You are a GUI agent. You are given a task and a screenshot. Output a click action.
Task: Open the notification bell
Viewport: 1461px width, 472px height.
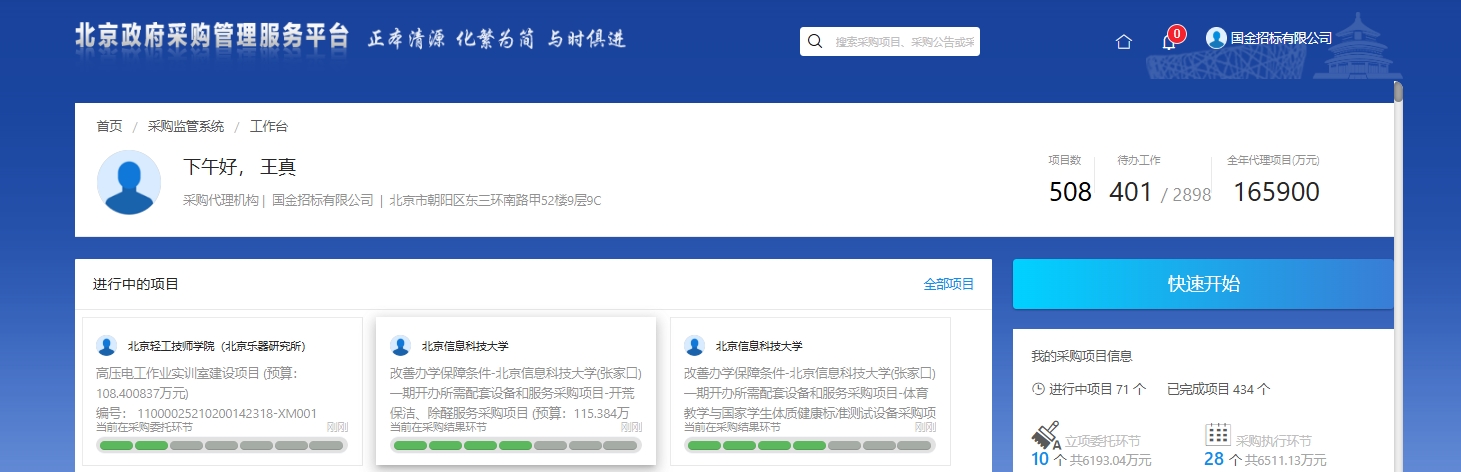1168,41
